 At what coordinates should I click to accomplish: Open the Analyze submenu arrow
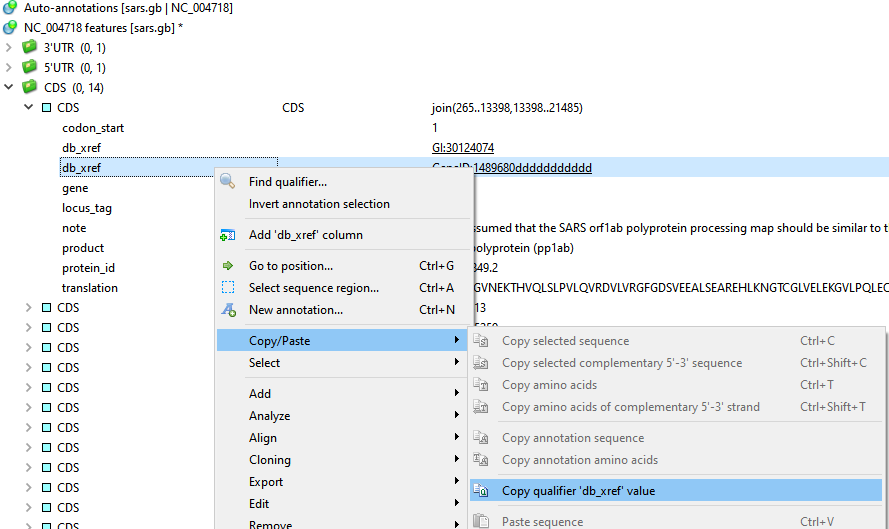(x=456, y=414)
